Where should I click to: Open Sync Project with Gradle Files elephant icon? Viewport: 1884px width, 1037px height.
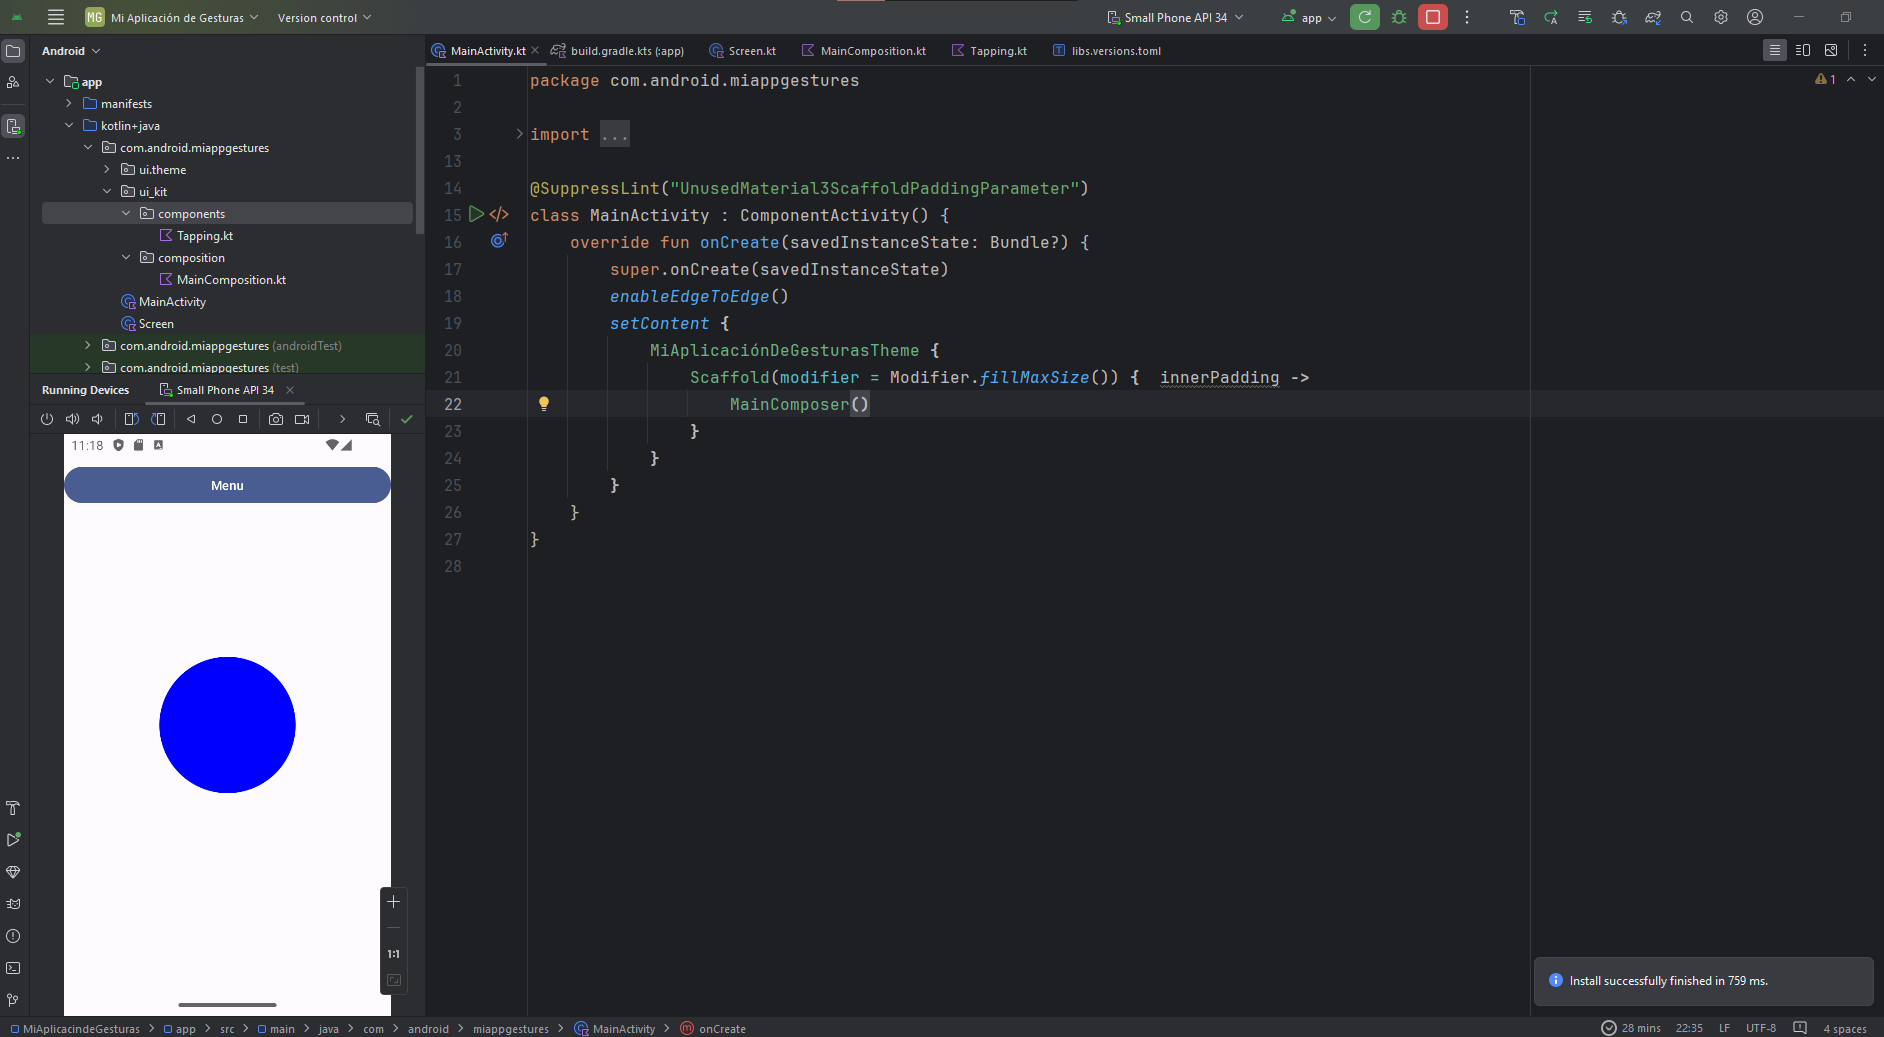point(1652,17)
